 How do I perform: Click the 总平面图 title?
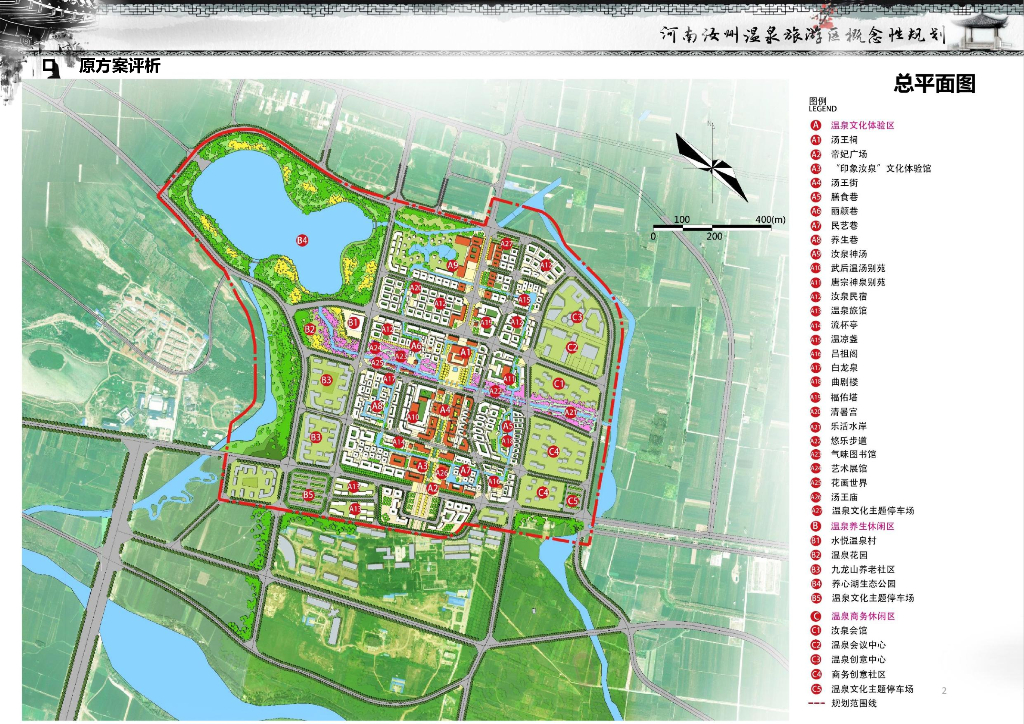click(x=935, y=84)
